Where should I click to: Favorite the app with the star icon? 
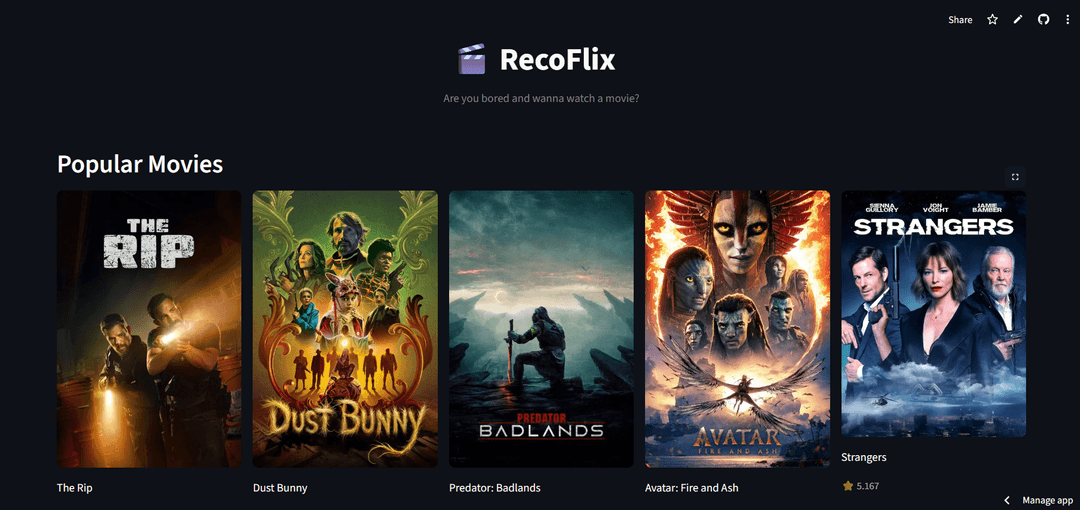click(993, 20)
